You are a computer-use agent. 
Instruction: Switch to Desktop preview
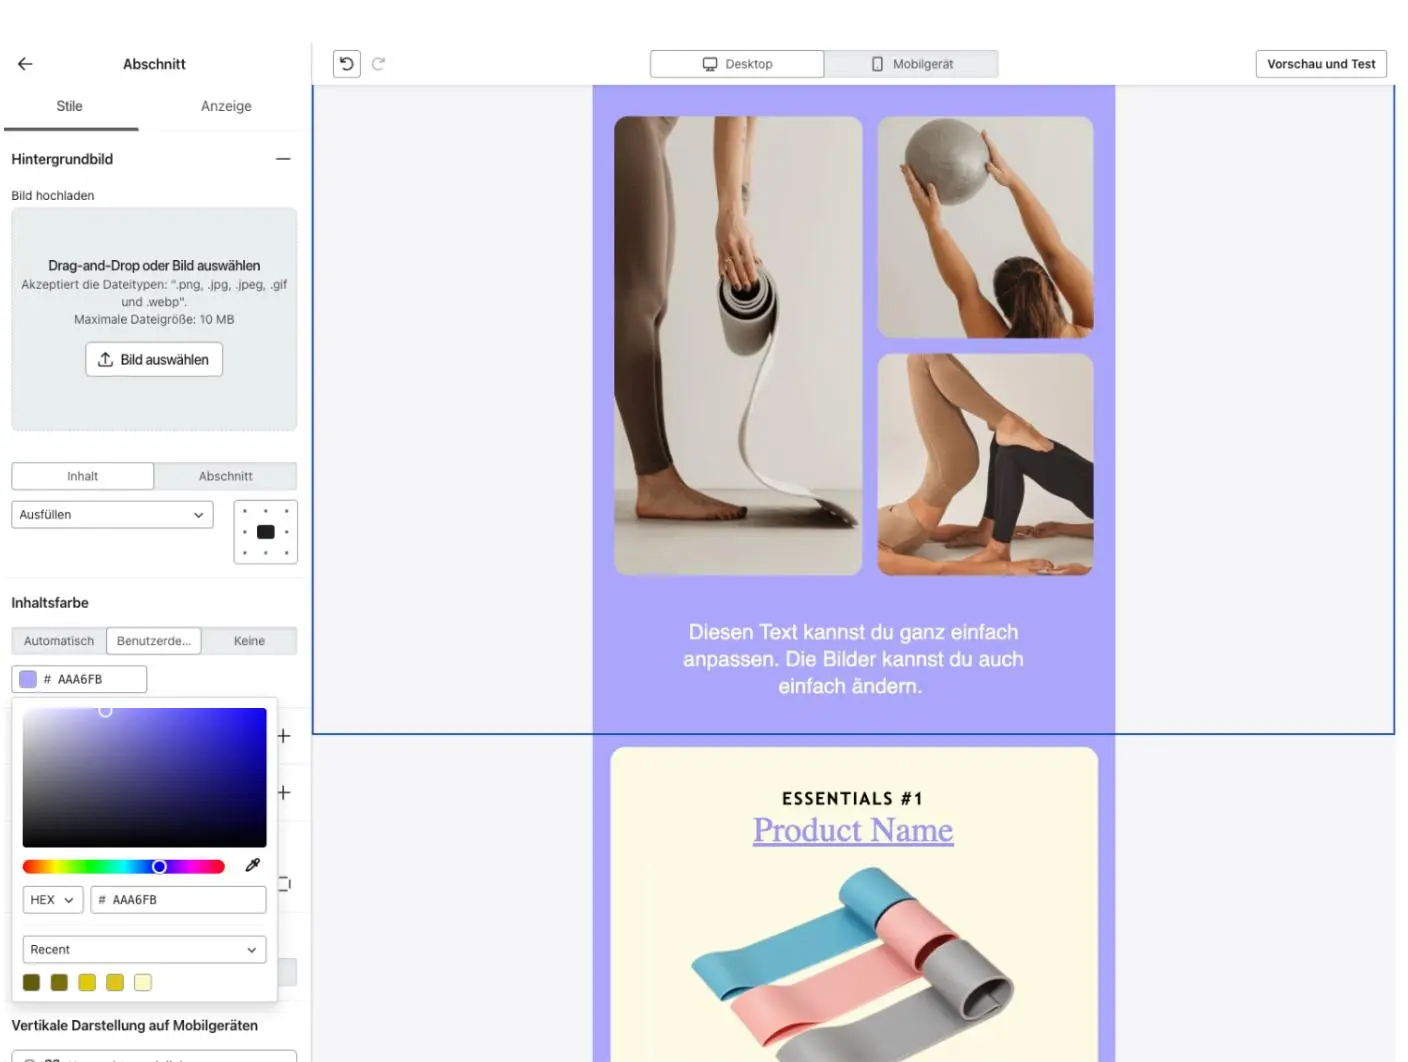737,64
